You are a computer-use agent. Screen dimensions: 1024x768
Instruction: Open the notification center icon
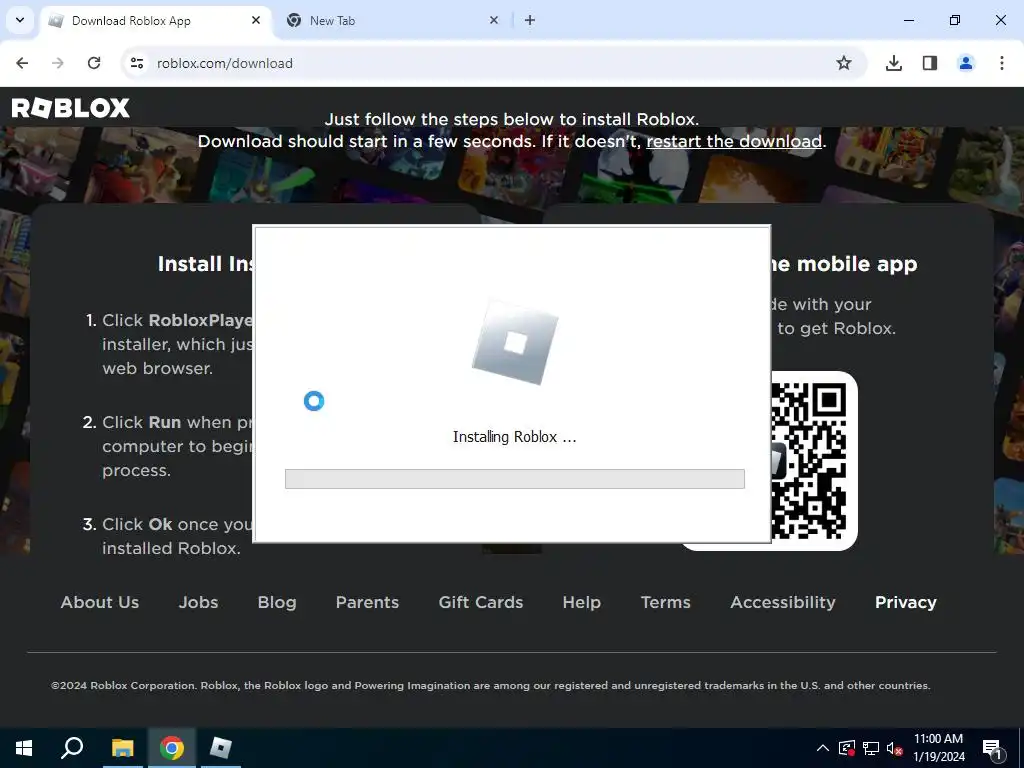pos(992,748)
